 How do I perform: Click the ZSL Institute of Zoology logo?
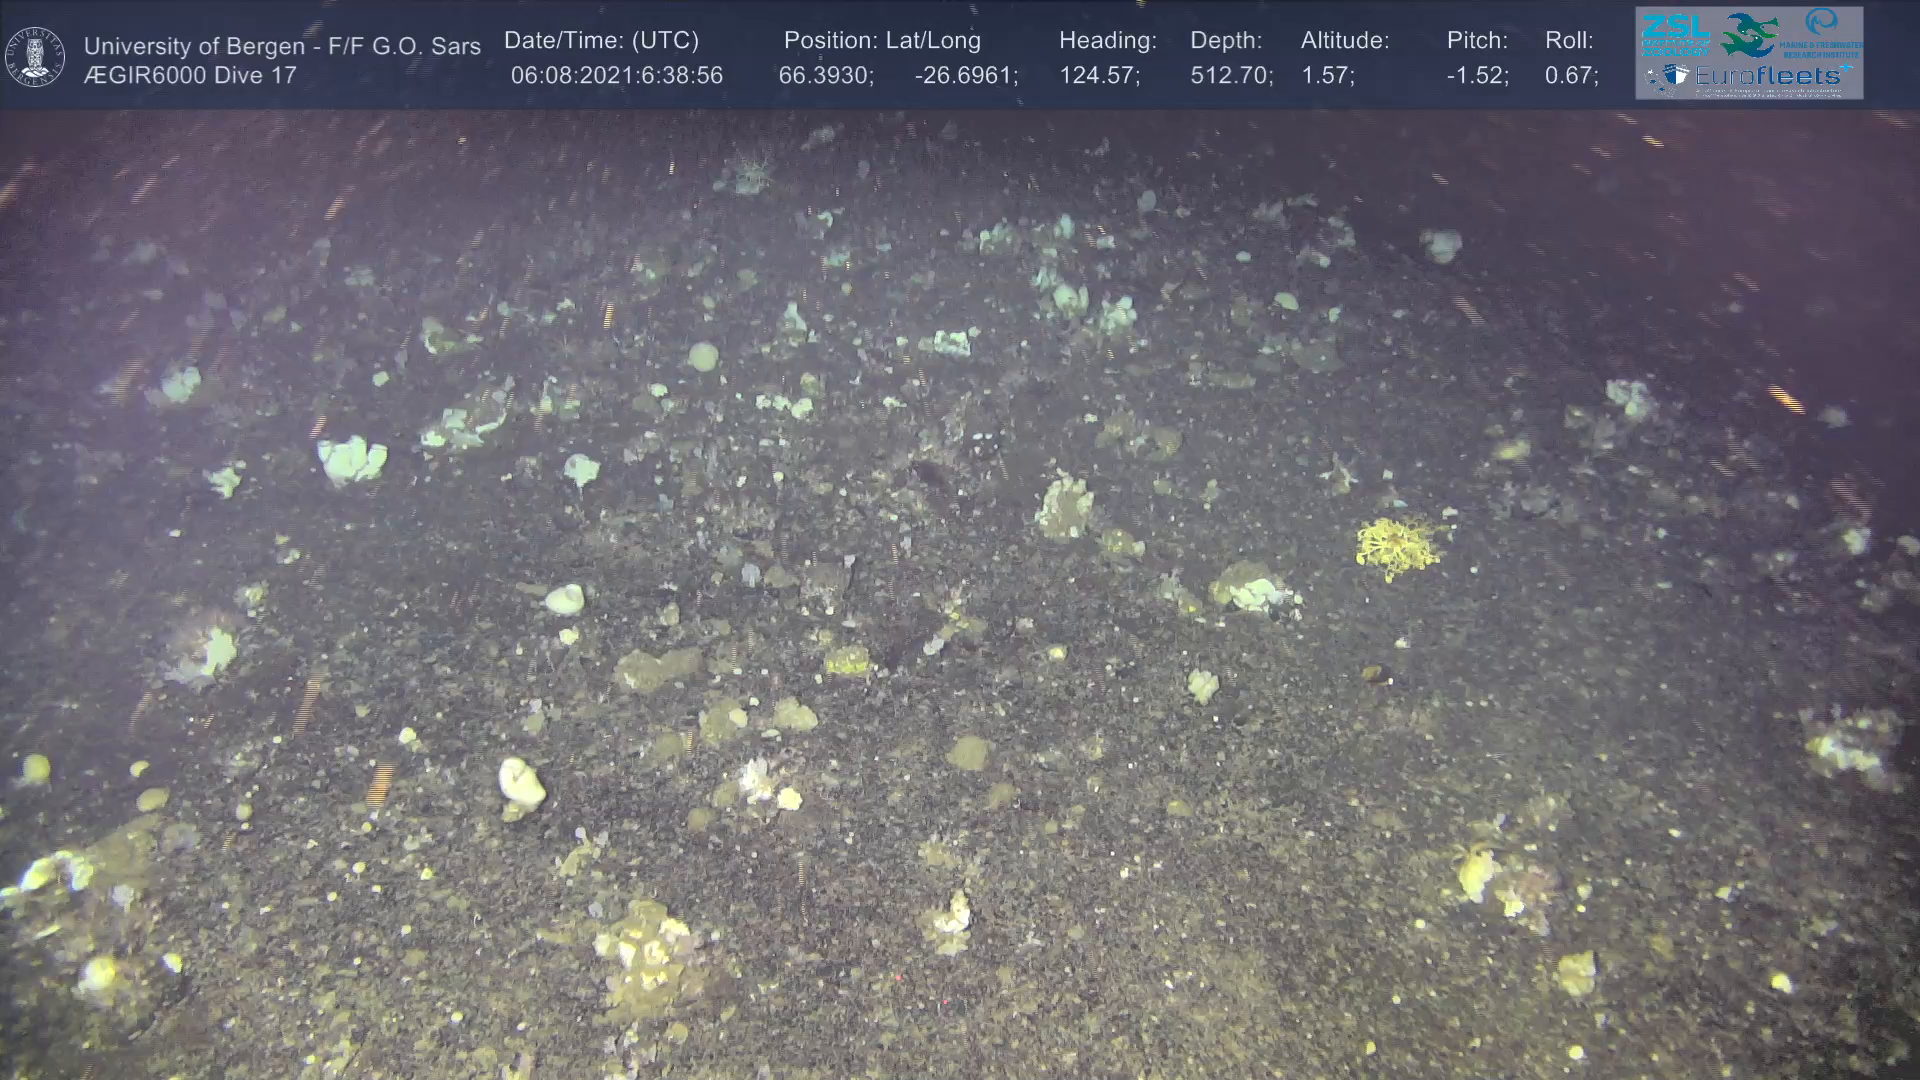(1674, 34)
